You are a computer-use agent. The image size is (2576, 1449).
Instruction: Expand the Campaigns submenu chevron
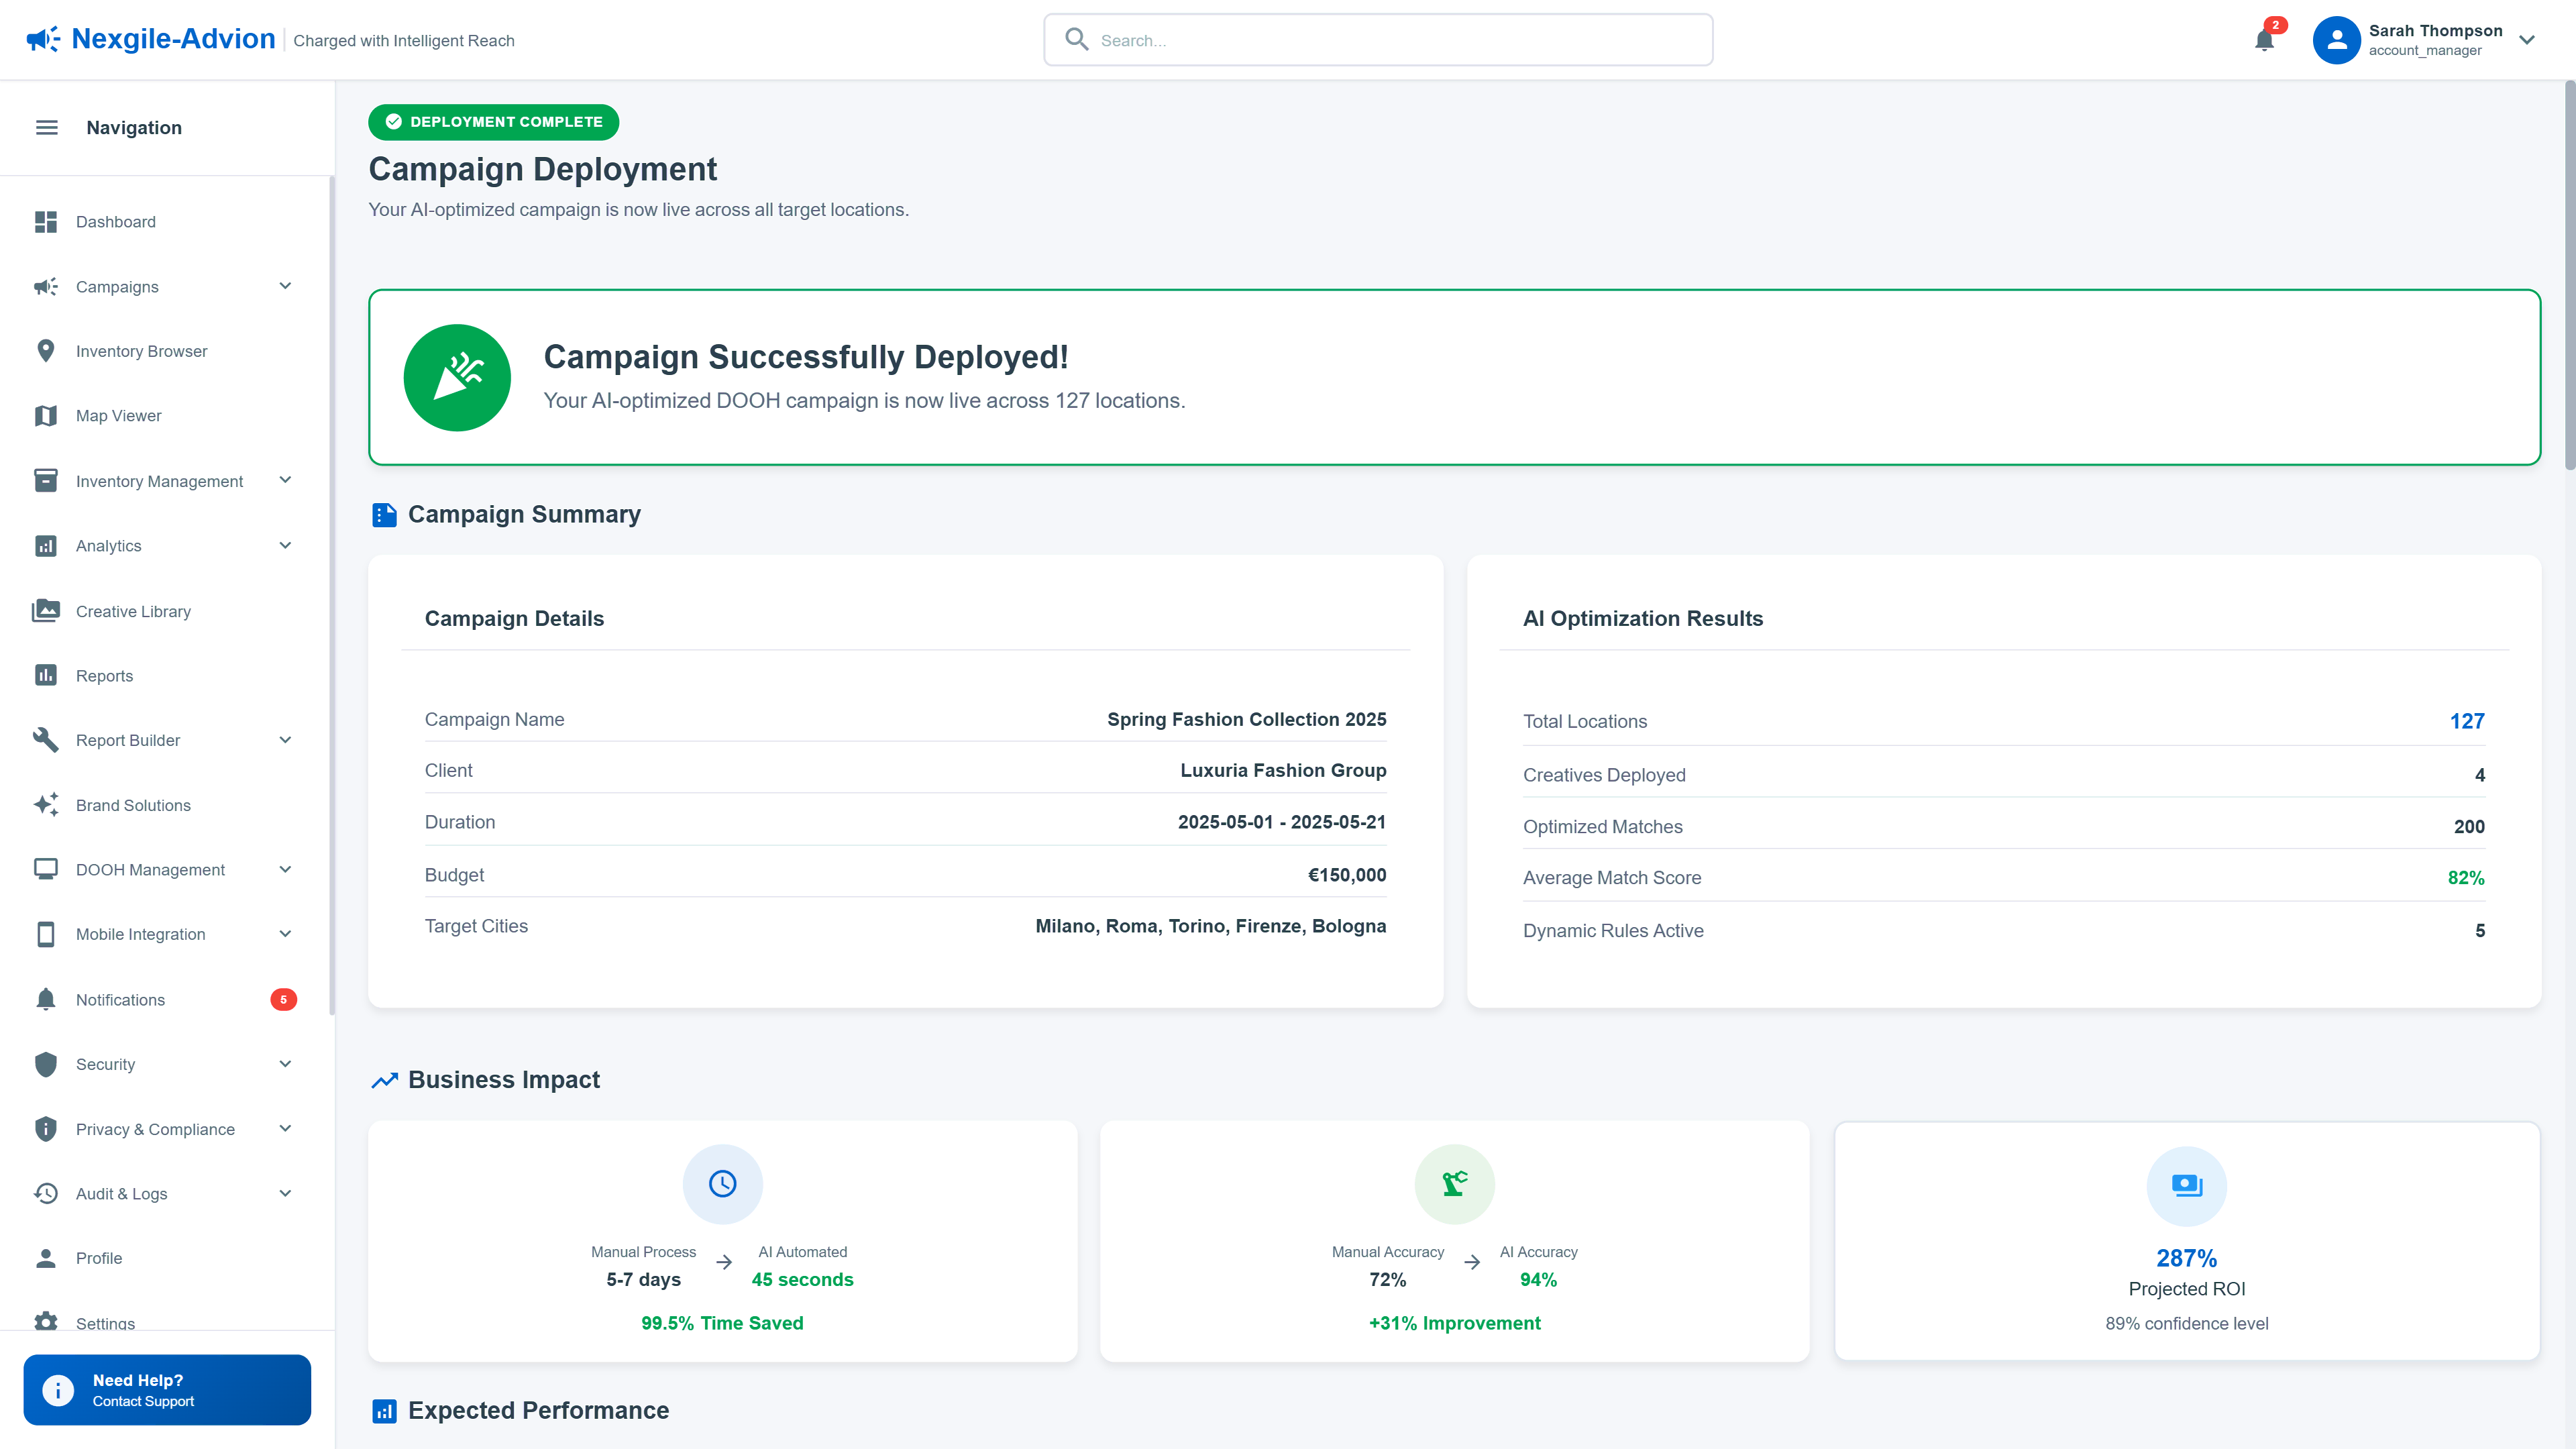[x=285, y=286]
